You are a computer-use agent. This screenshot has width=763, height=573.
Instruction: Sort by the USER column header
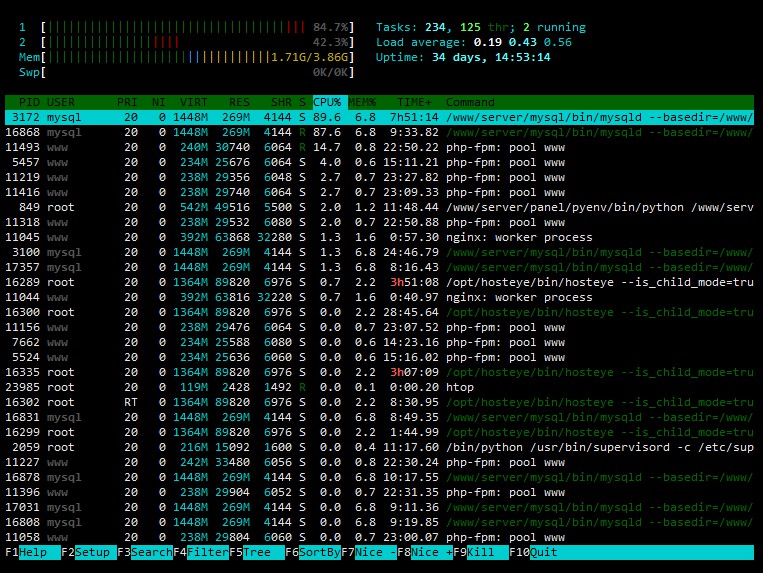[61, 103]
